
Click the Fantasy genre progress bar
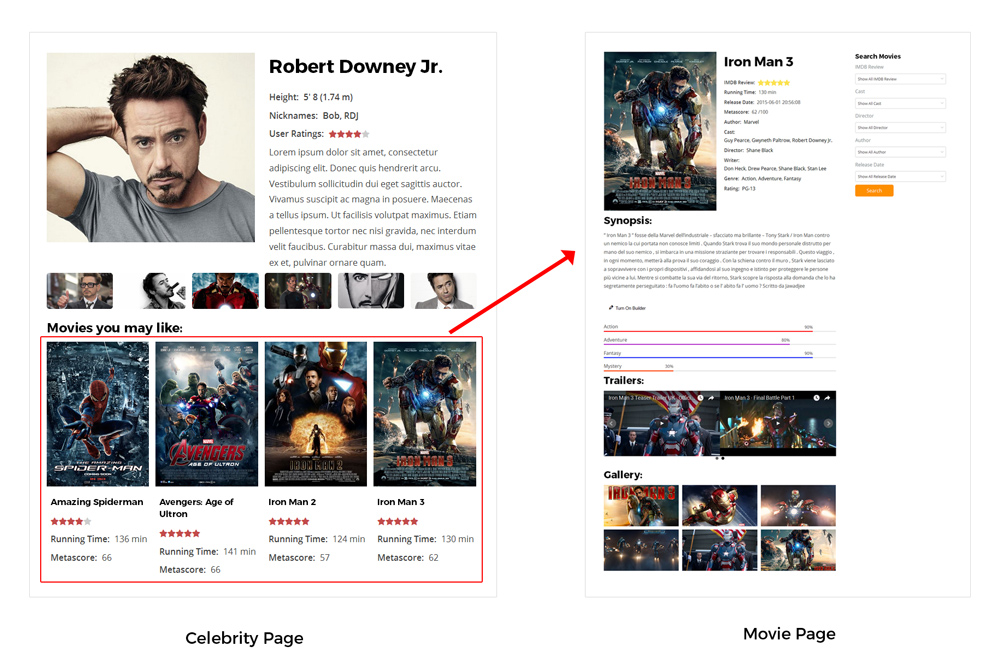tap(719, 357)
